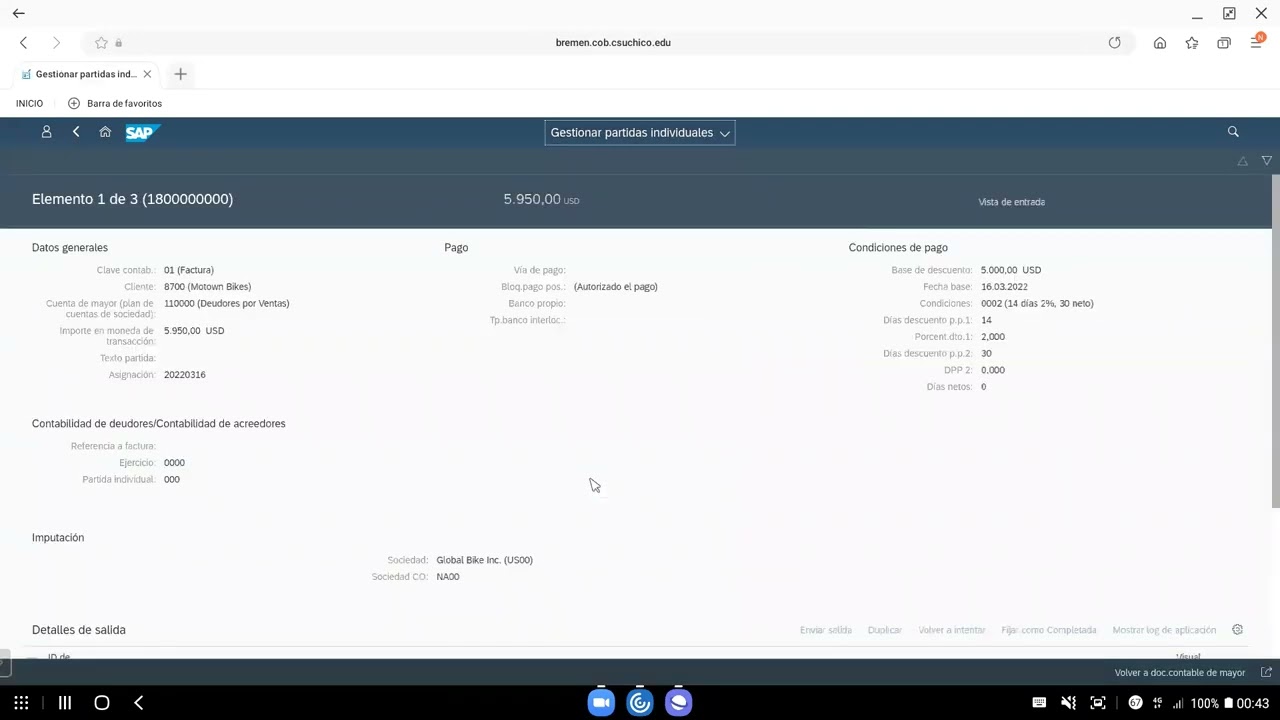Click client value 8700 (Motown Bikes)
Viewport: 1280px width, 720px height.
point(207,287)
